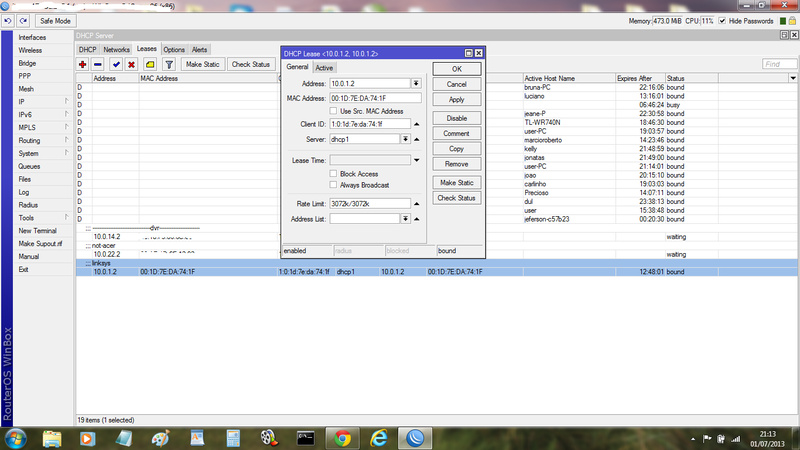The height and width of the screenshot is (450, 800).
Task: Click Comment button in lease dialog
Action: pyautogui.click(x=457, y=133)
